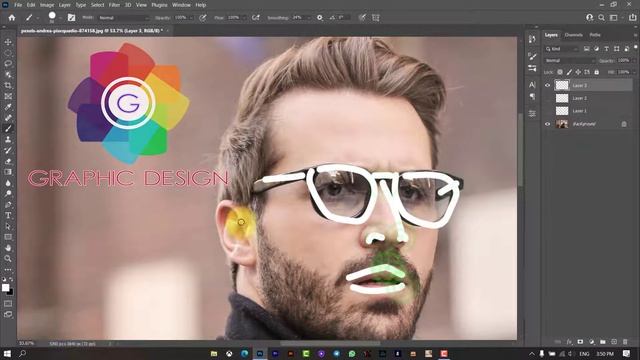Select the Blur tool

click(8, 183)
